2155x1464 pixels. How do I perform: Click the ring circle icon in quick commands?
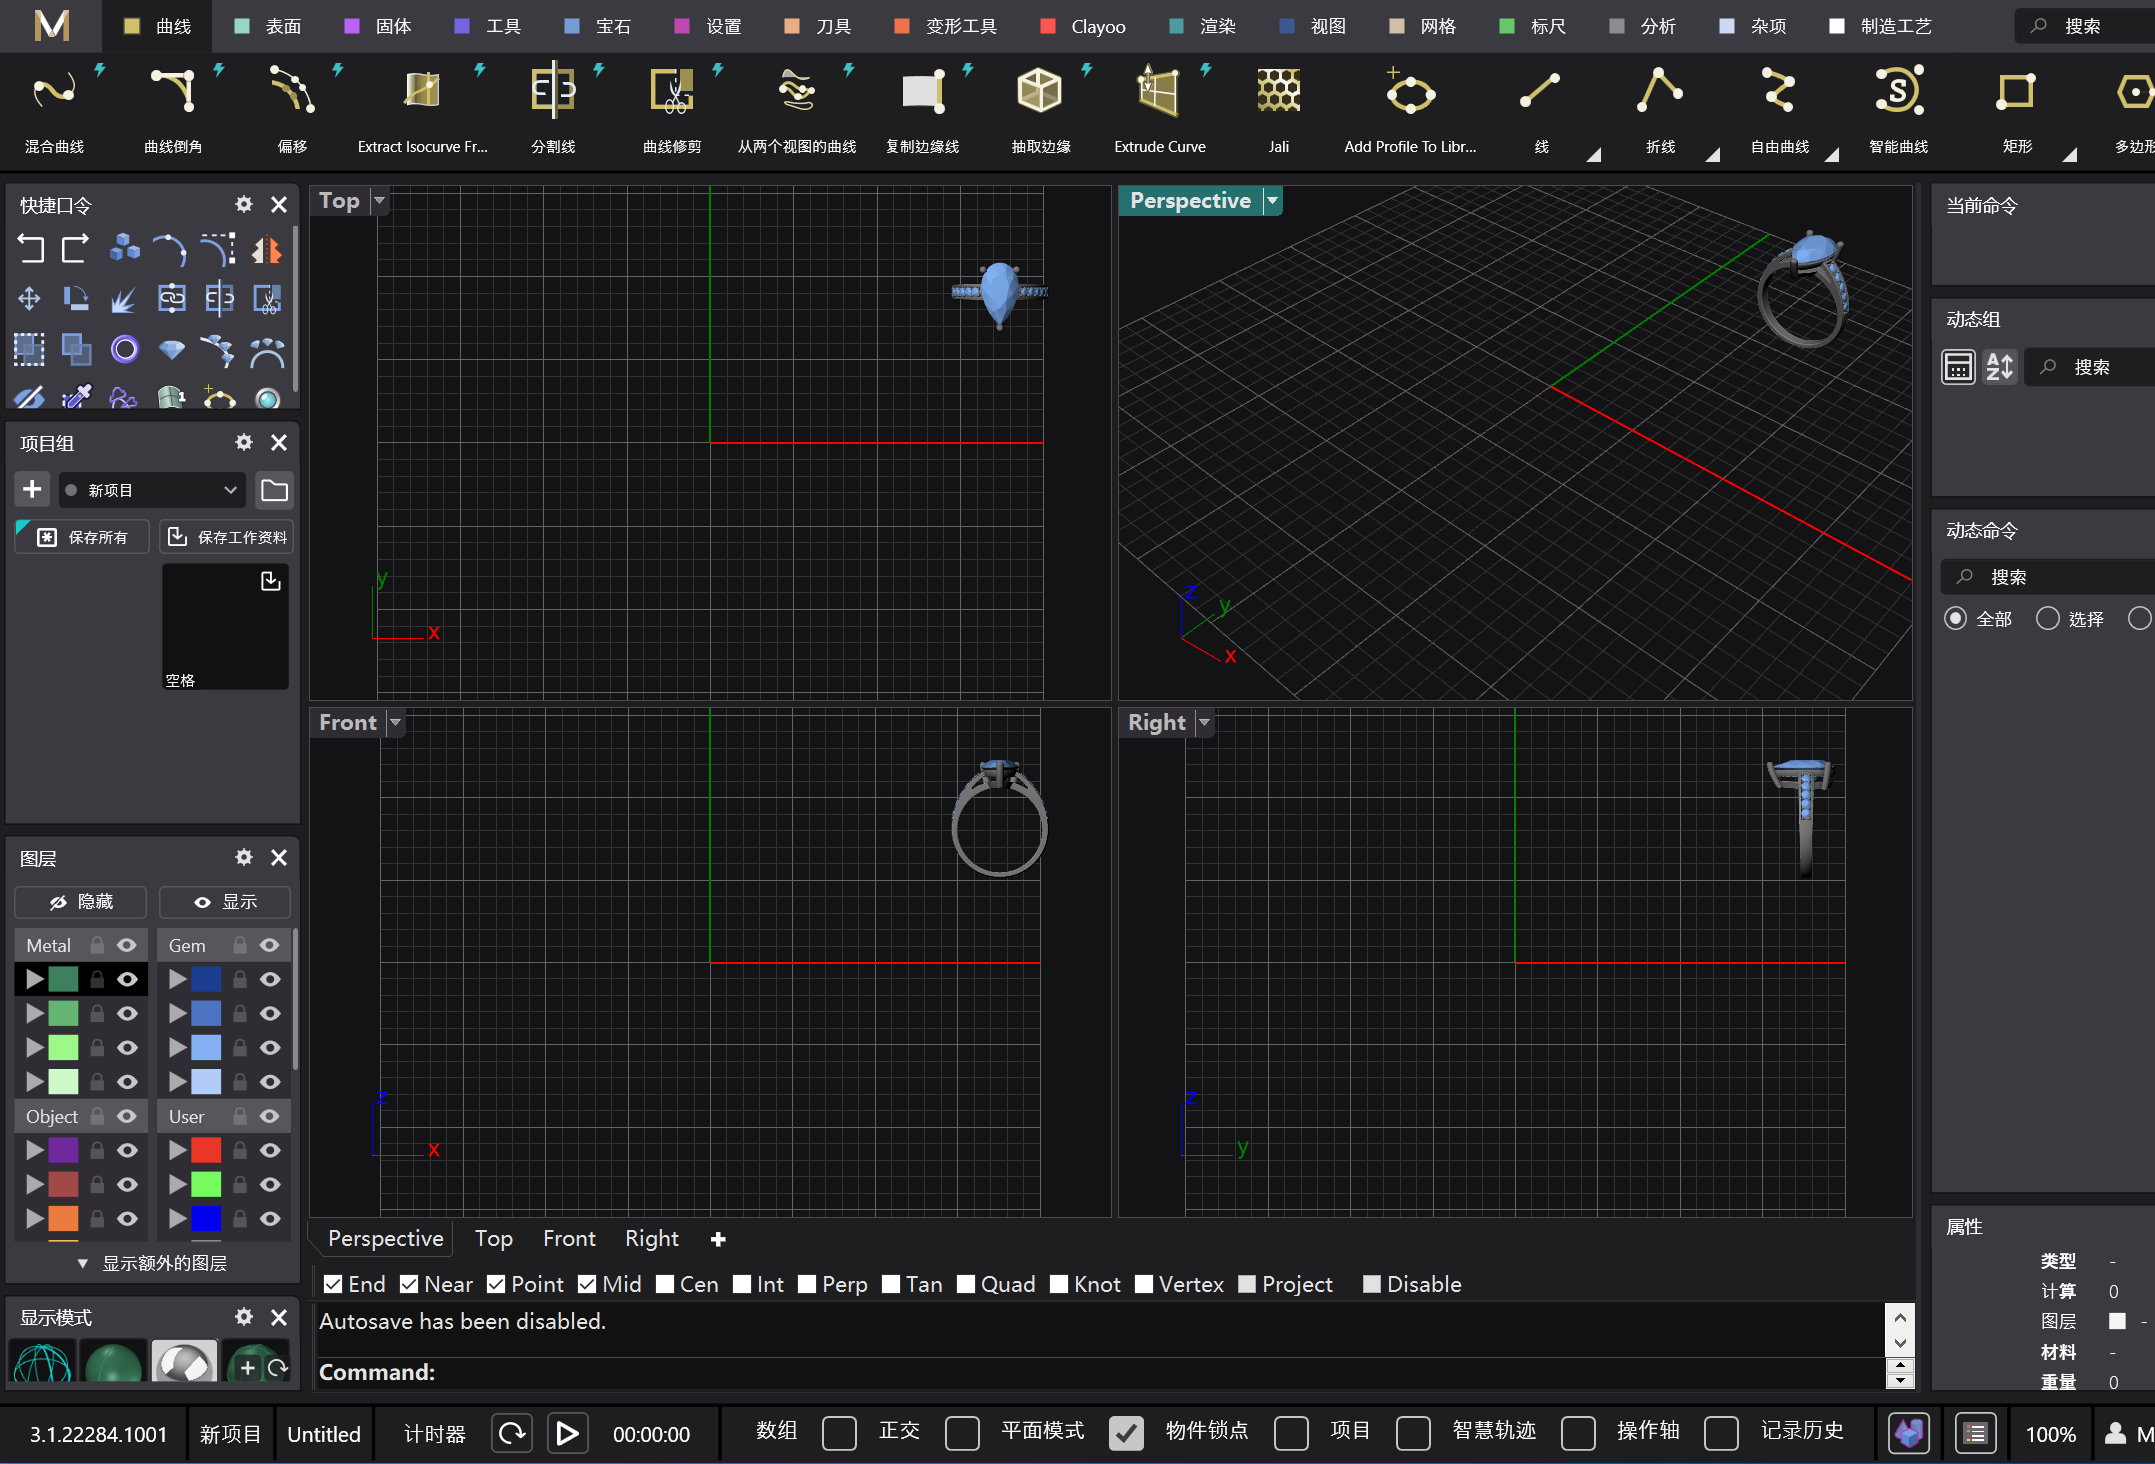pos(124,349)
